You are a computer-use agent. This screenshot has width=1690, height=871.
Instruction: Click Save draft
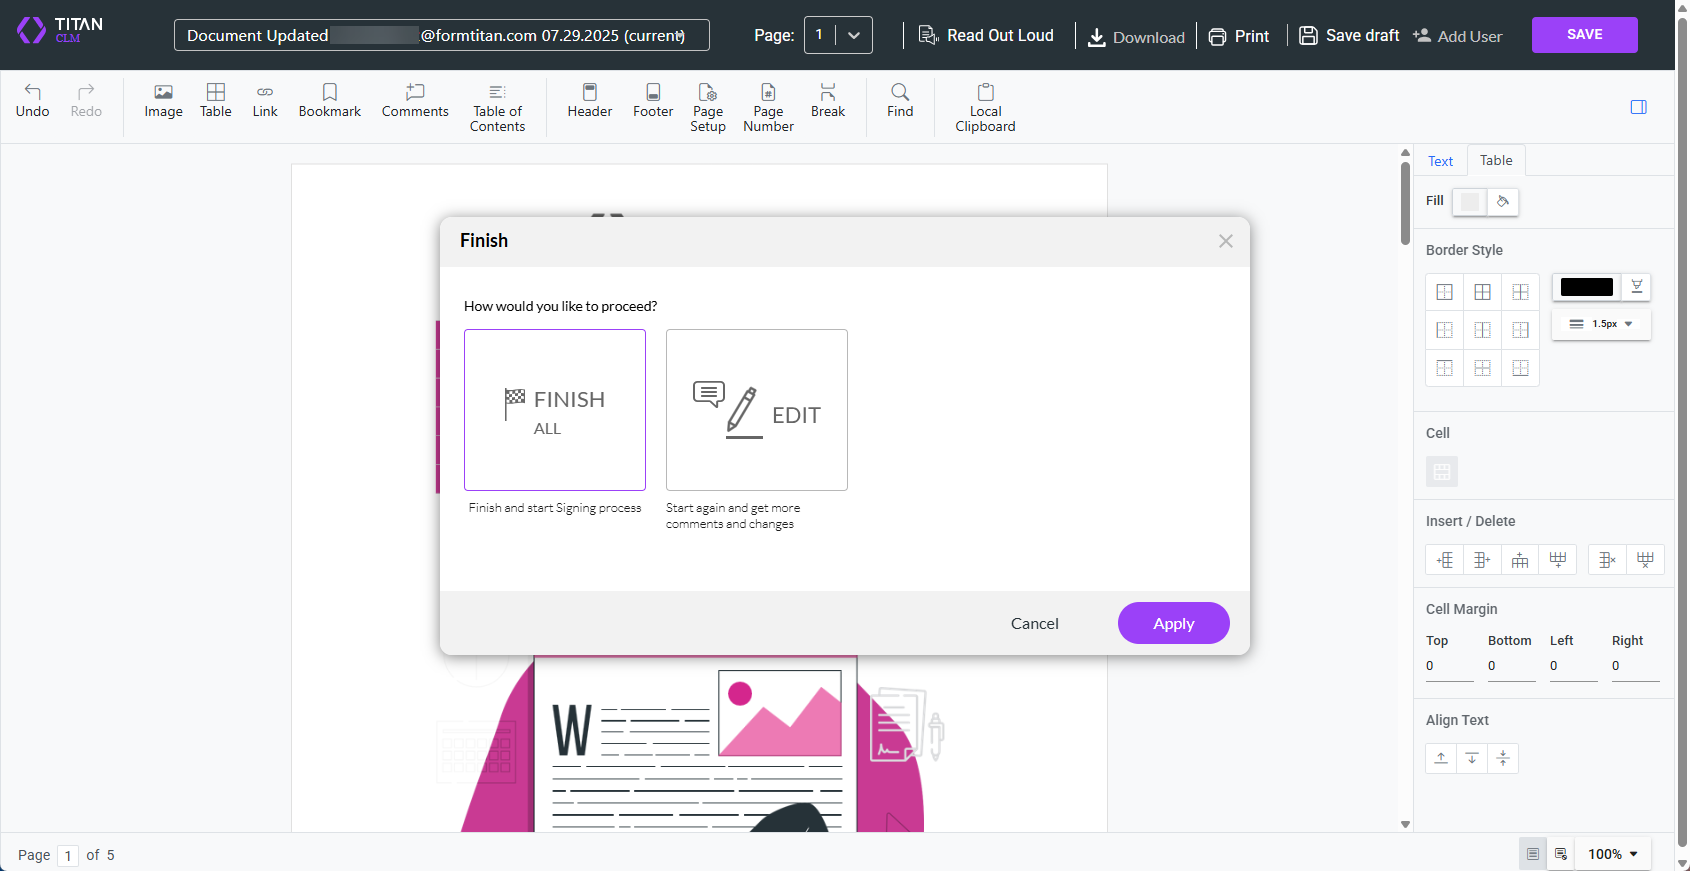coord(1349,36)
